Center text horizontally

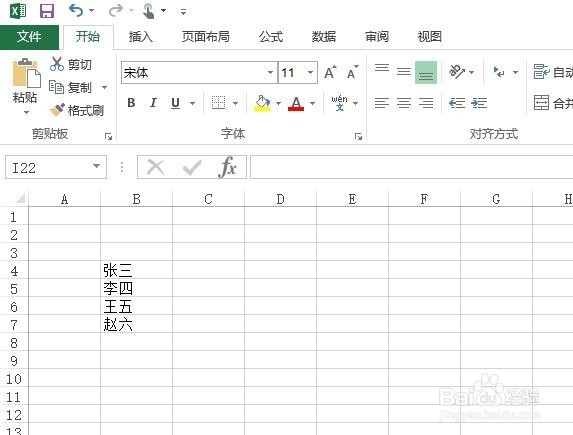404,103
